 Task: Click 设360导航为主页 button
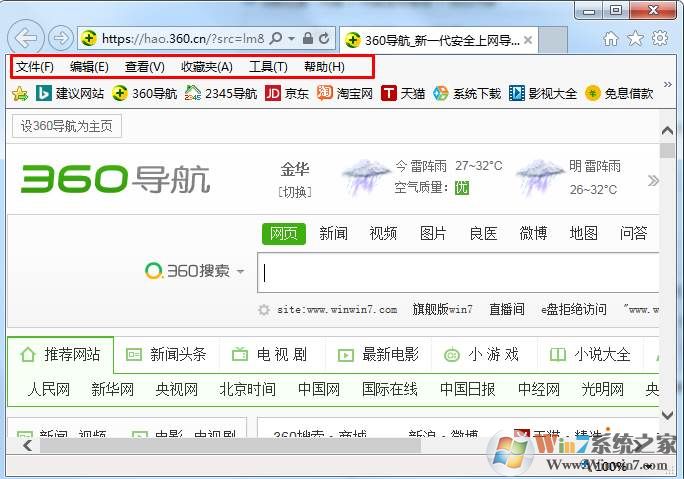66,126
